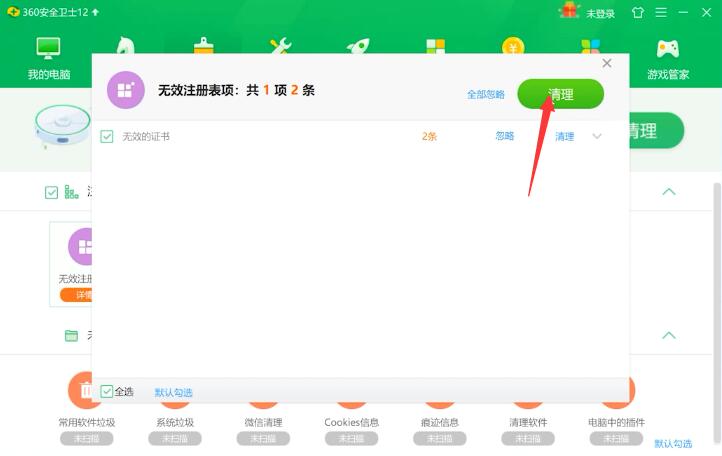Click 未扫描 under Cookies信息
Screen dimensions: 722x456
[x=351, y=438]
